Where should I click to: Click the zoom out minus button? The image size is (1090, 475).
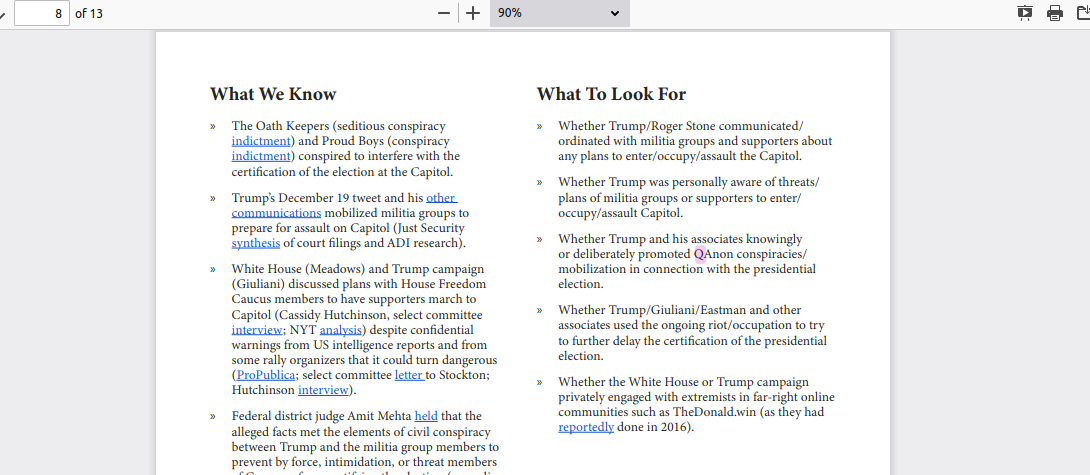(444, 13)
